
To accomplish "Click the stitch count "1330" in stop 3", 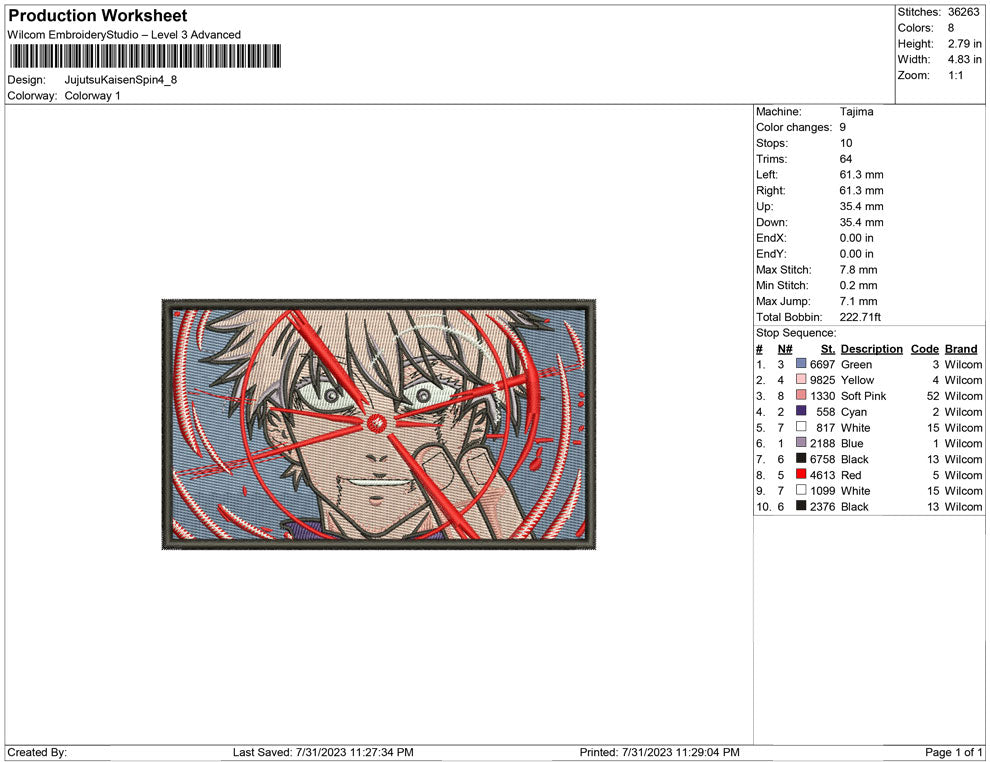I will (x=822, y=395).
